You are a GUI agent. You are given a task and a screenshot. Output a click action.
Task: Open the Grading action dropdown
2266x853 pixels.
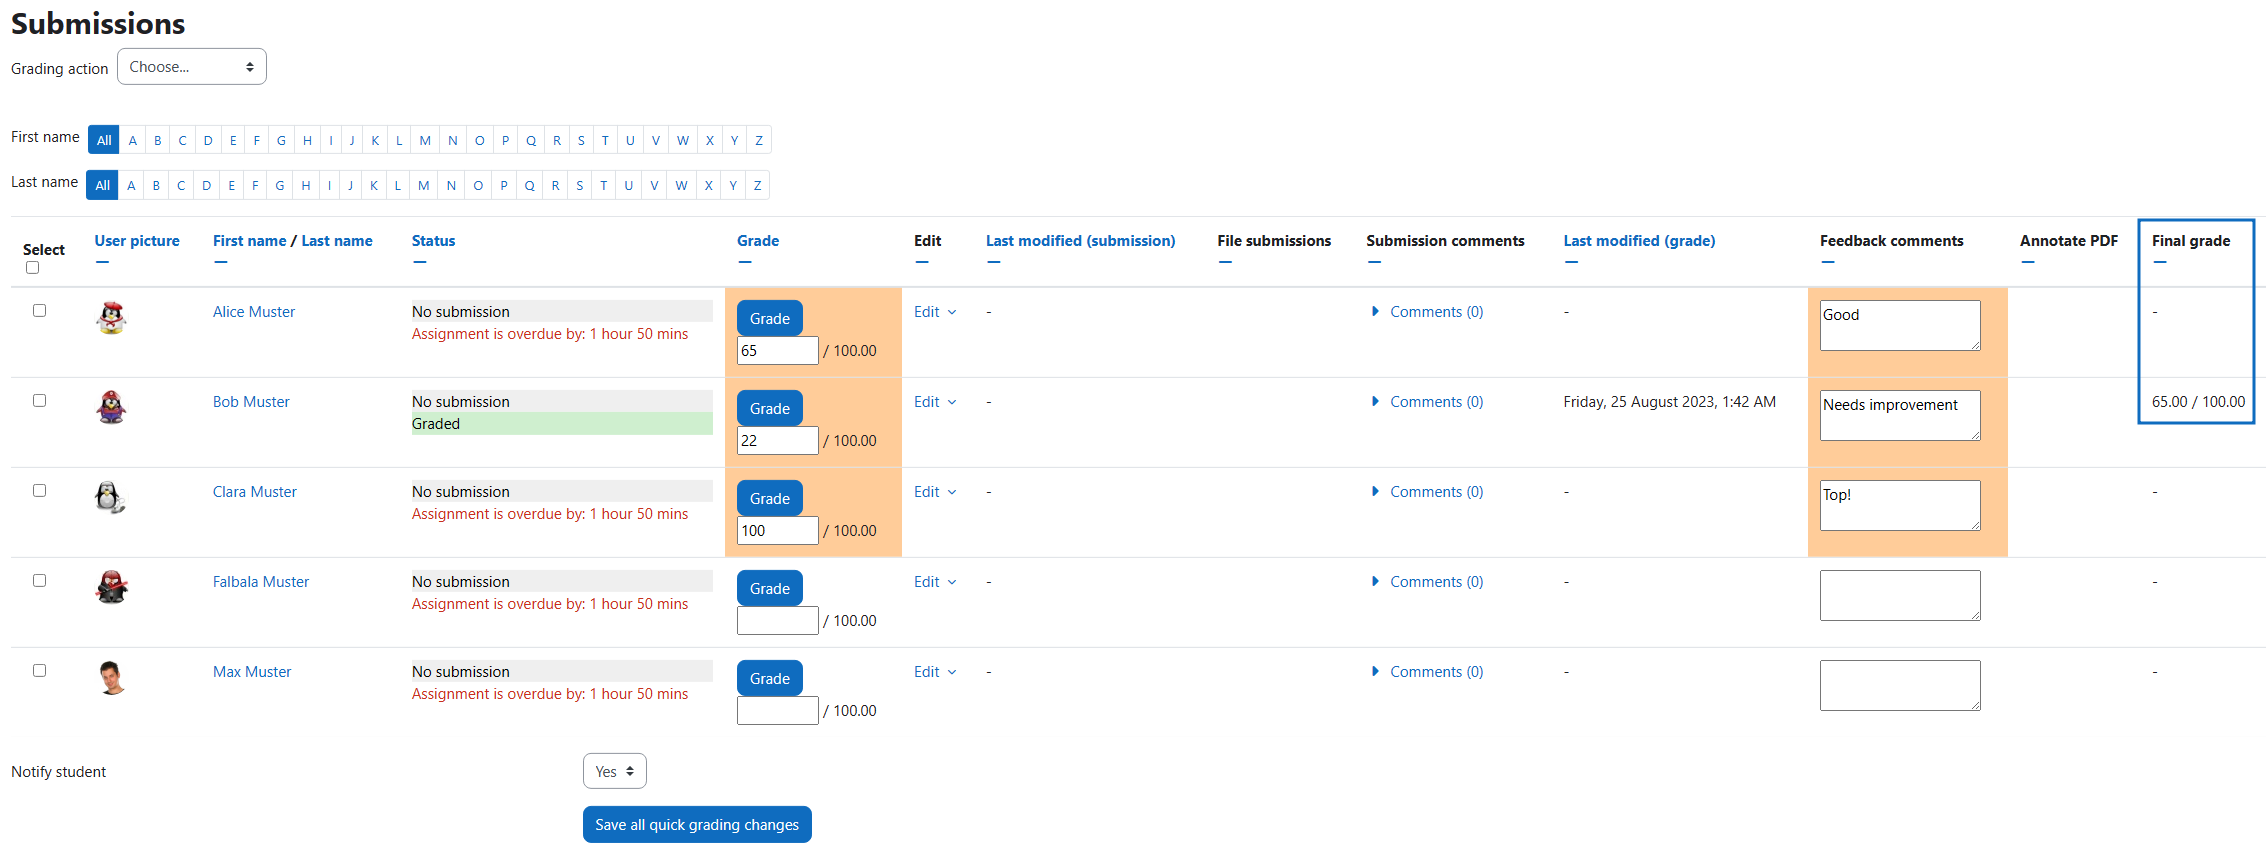tap(192, 67)
